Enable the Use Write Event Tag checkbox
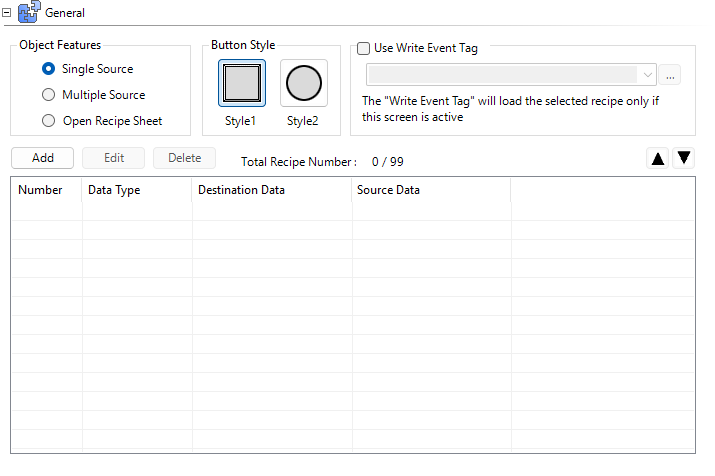This screenshot has height=476, width=715. point(363,48)
